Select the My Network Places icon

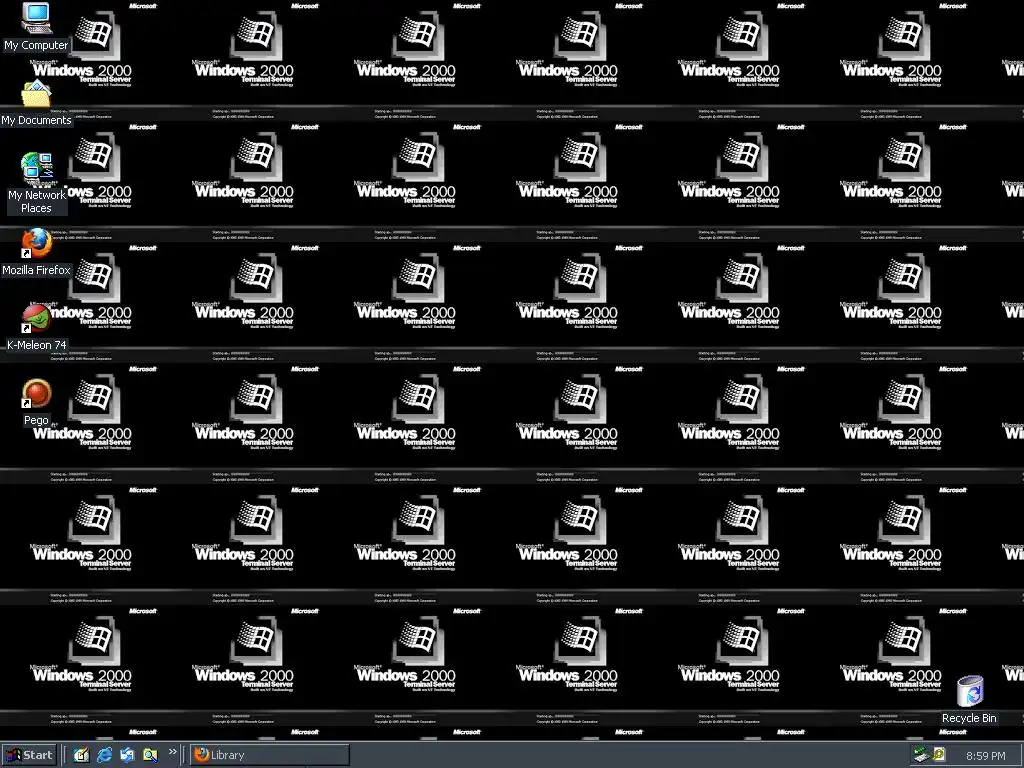pyautogui.click(x=36, y=168)
